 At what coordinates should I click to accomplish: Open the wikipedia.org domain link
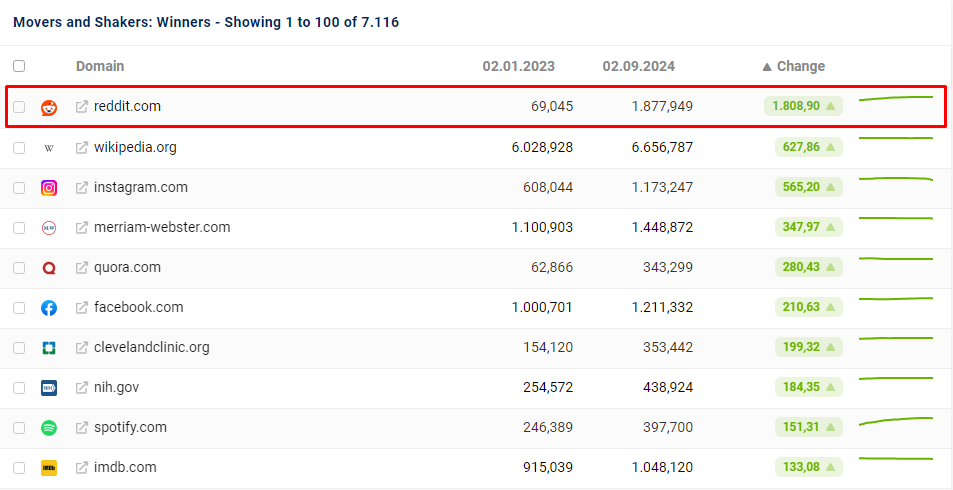135,147
